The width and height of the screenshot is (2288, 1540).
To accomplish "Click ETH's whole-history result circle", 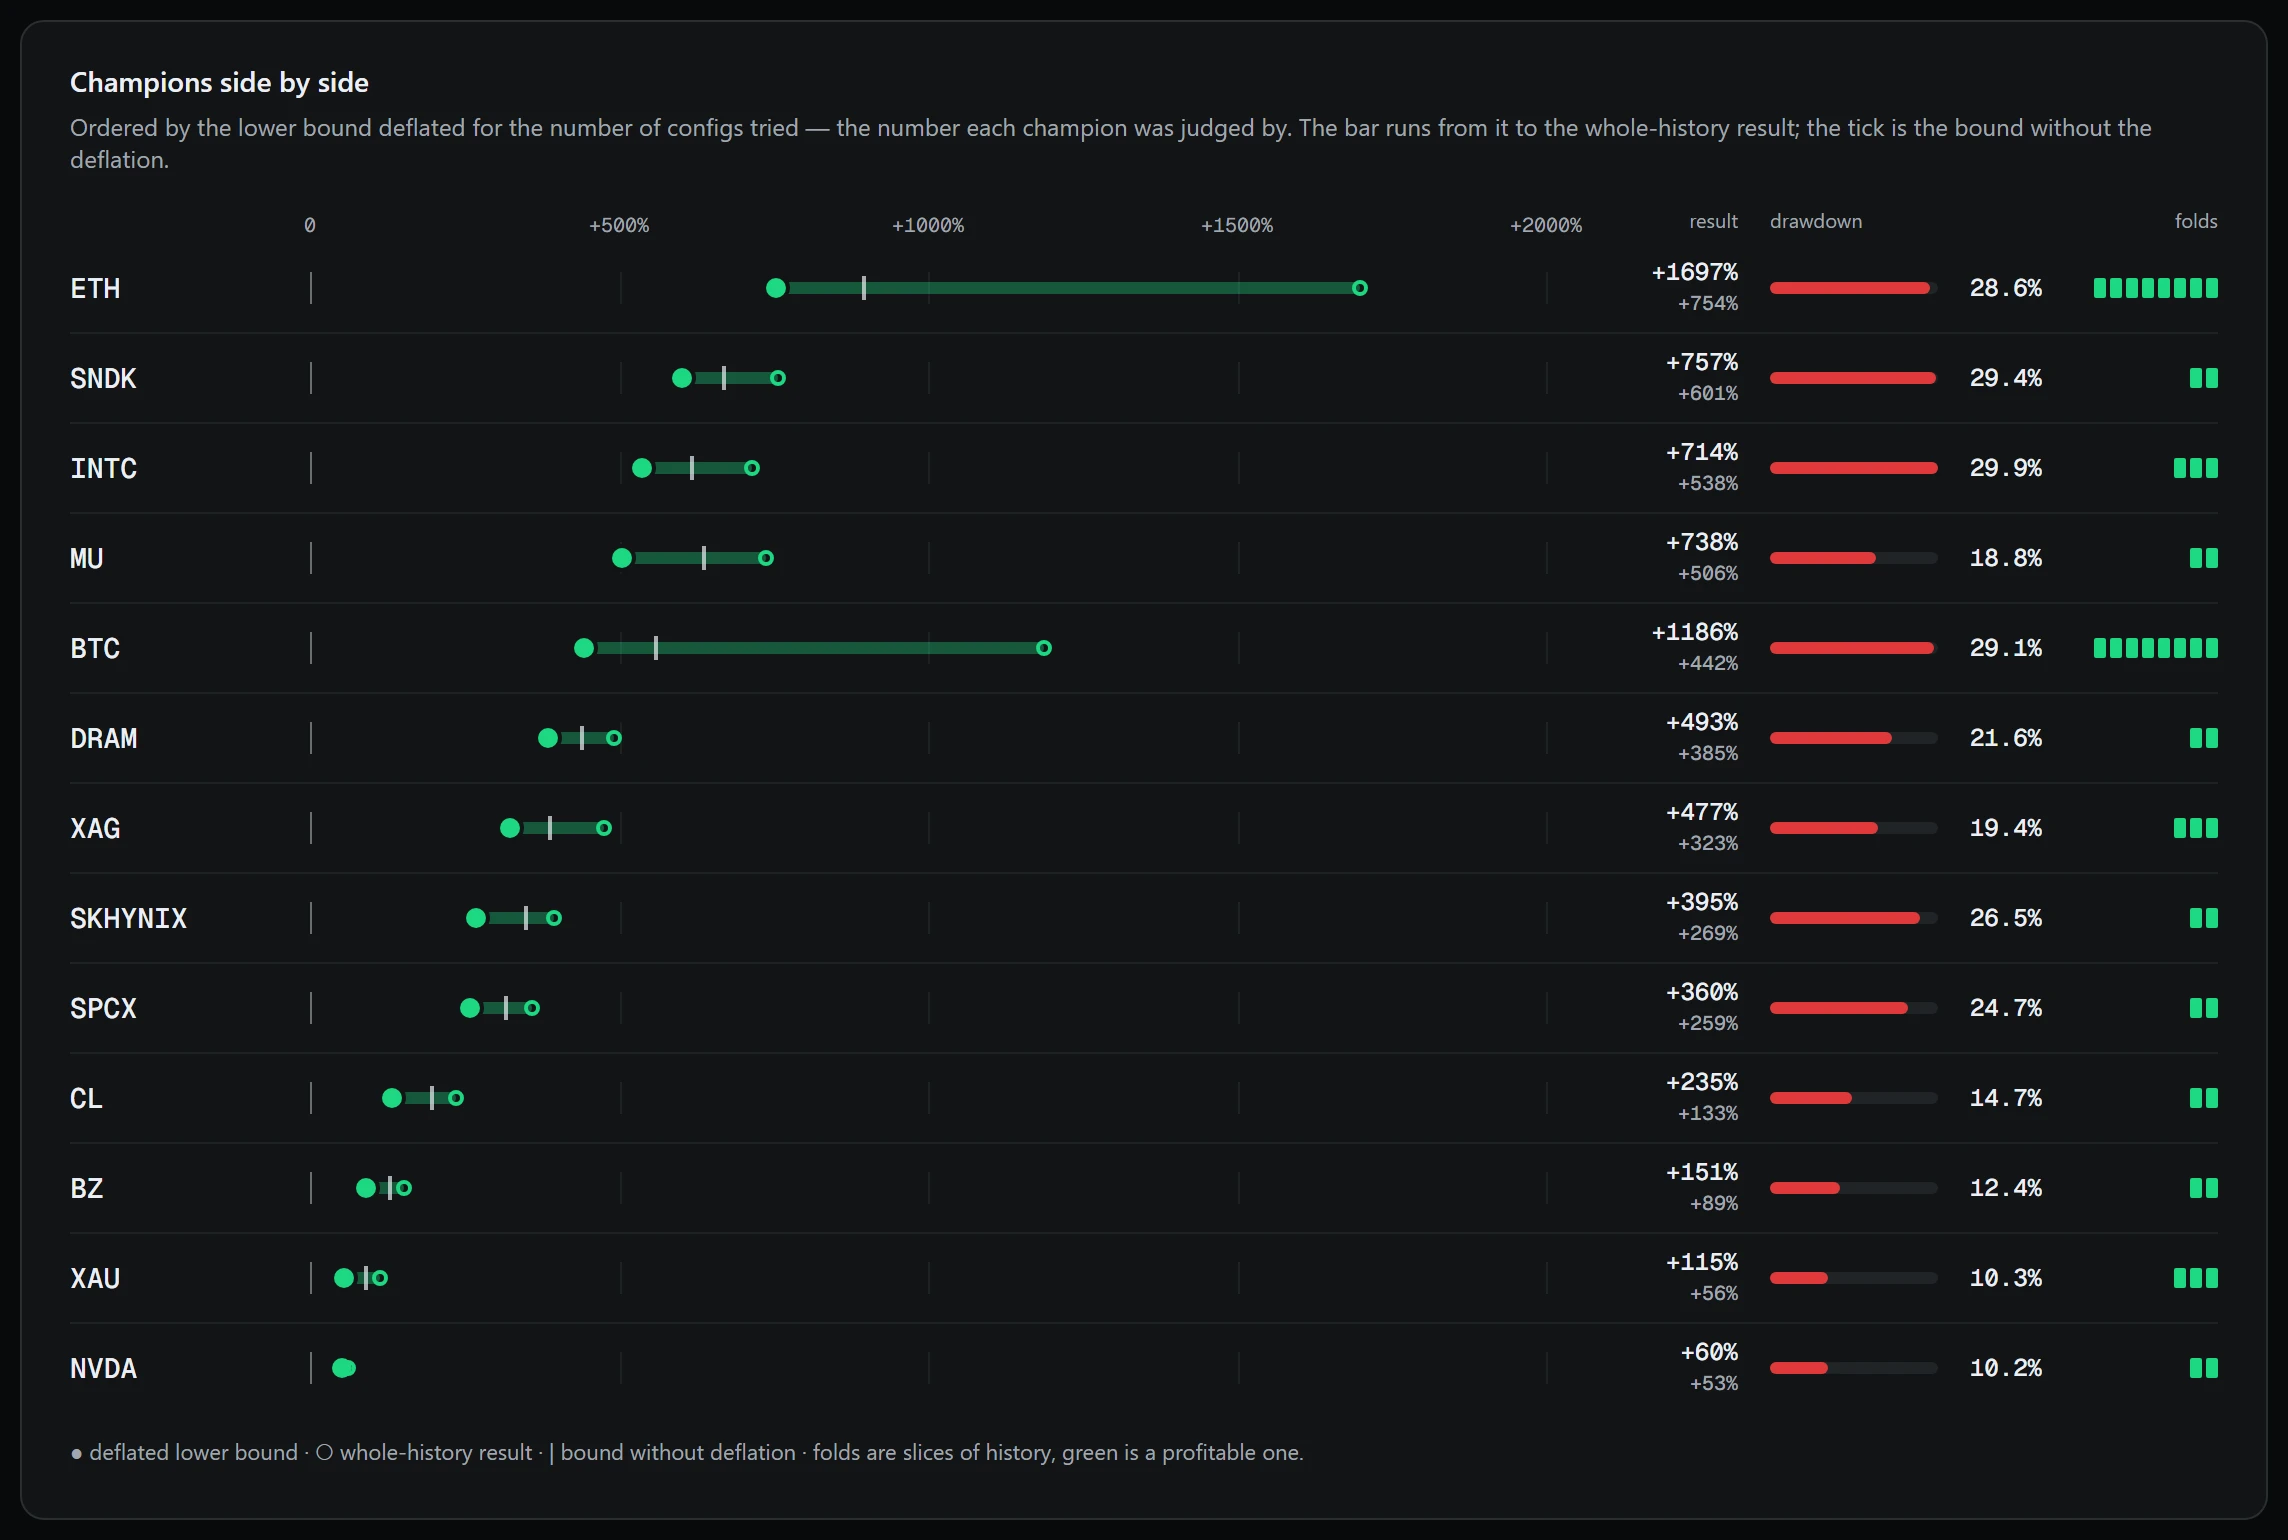I will (x=1360, y=288).
